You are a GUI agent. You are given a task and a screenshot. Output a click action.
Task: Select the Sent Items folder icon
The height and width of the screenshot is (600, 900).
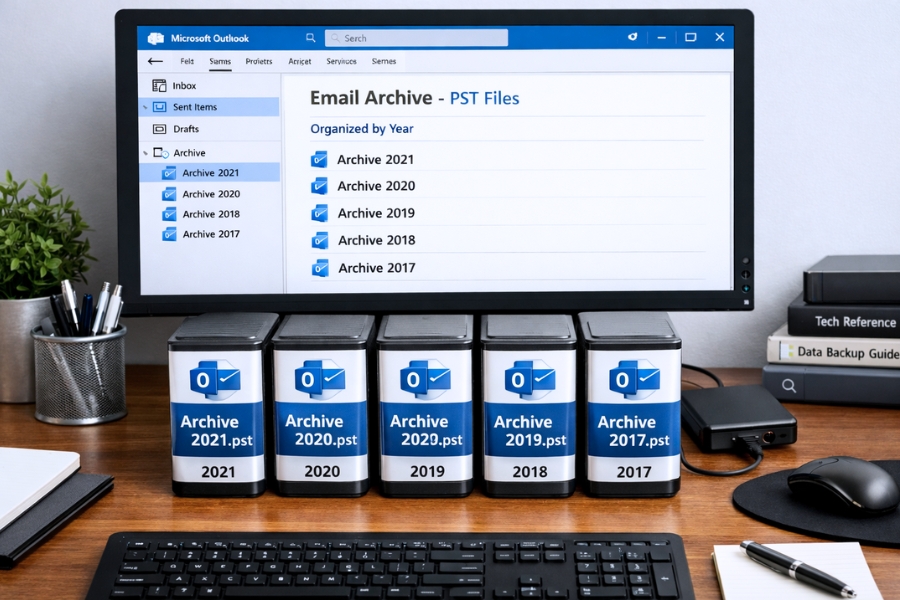[x=160, y=107]
